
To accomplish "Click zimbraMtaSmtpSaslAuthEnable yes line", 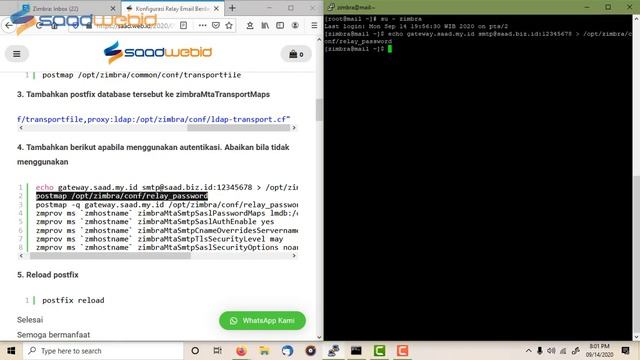I will click(155, 222).
